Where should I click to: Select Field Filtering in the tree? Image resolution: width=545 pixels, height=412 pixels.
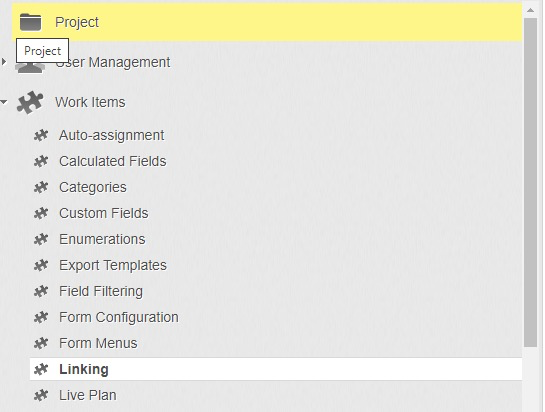[101, 291]
